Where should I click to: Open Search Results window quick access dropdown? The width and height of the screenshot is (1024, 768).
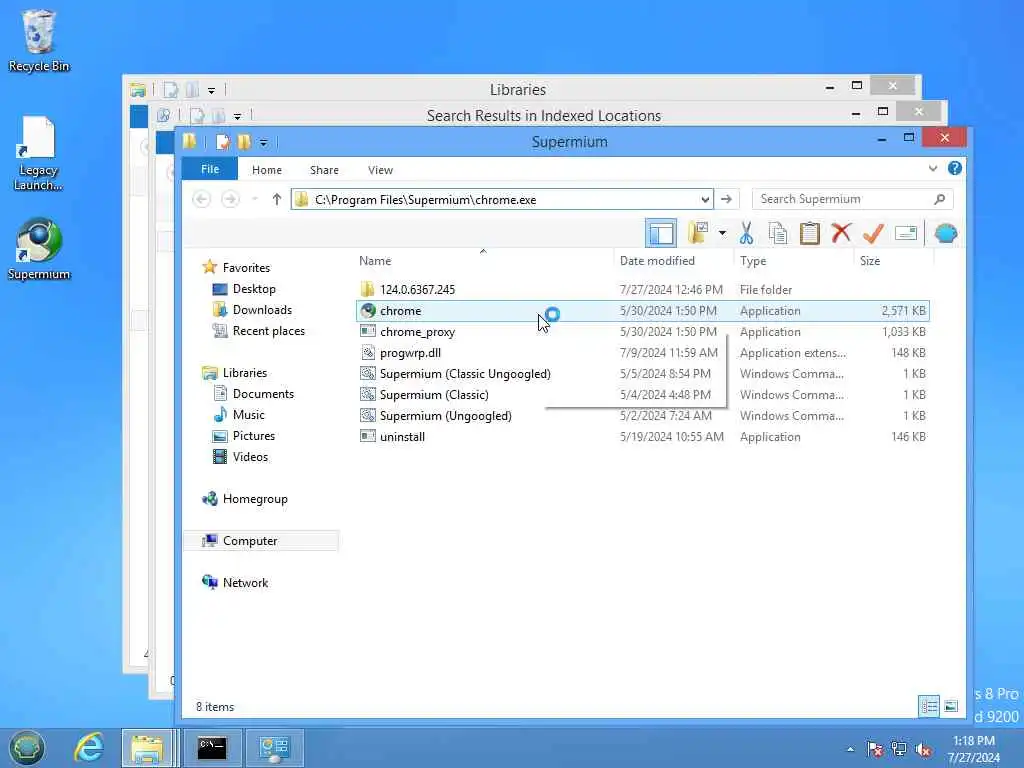click(238, 116)
